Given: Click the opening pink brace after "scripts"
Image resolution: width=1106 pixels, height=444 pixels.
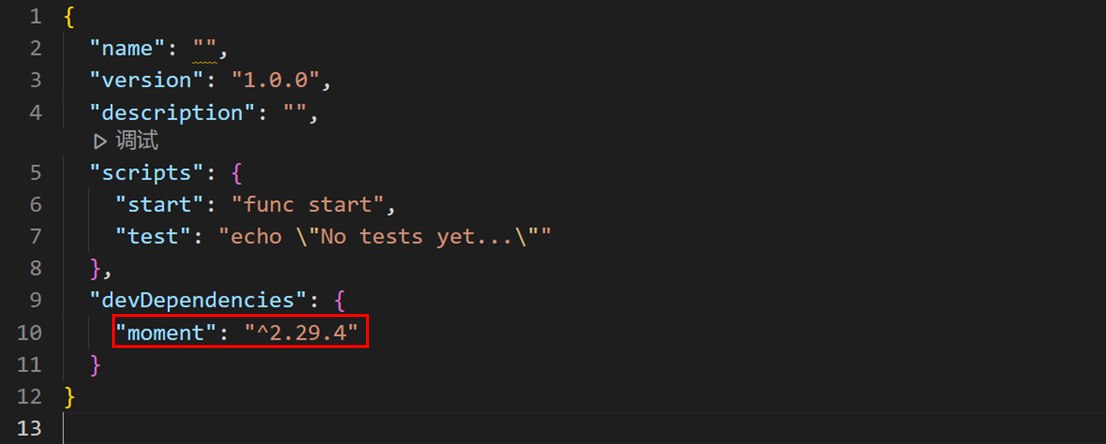Looking at the screenshot, I should tap(236, 173).
